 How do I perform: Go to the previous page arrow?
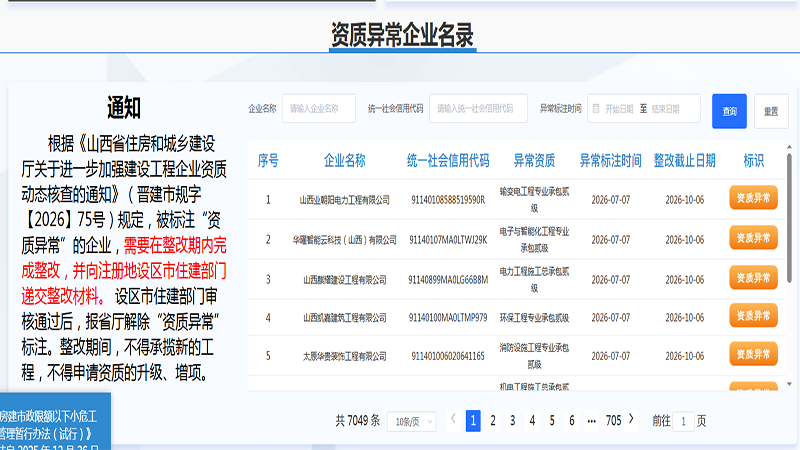click(x=453, y=419)
